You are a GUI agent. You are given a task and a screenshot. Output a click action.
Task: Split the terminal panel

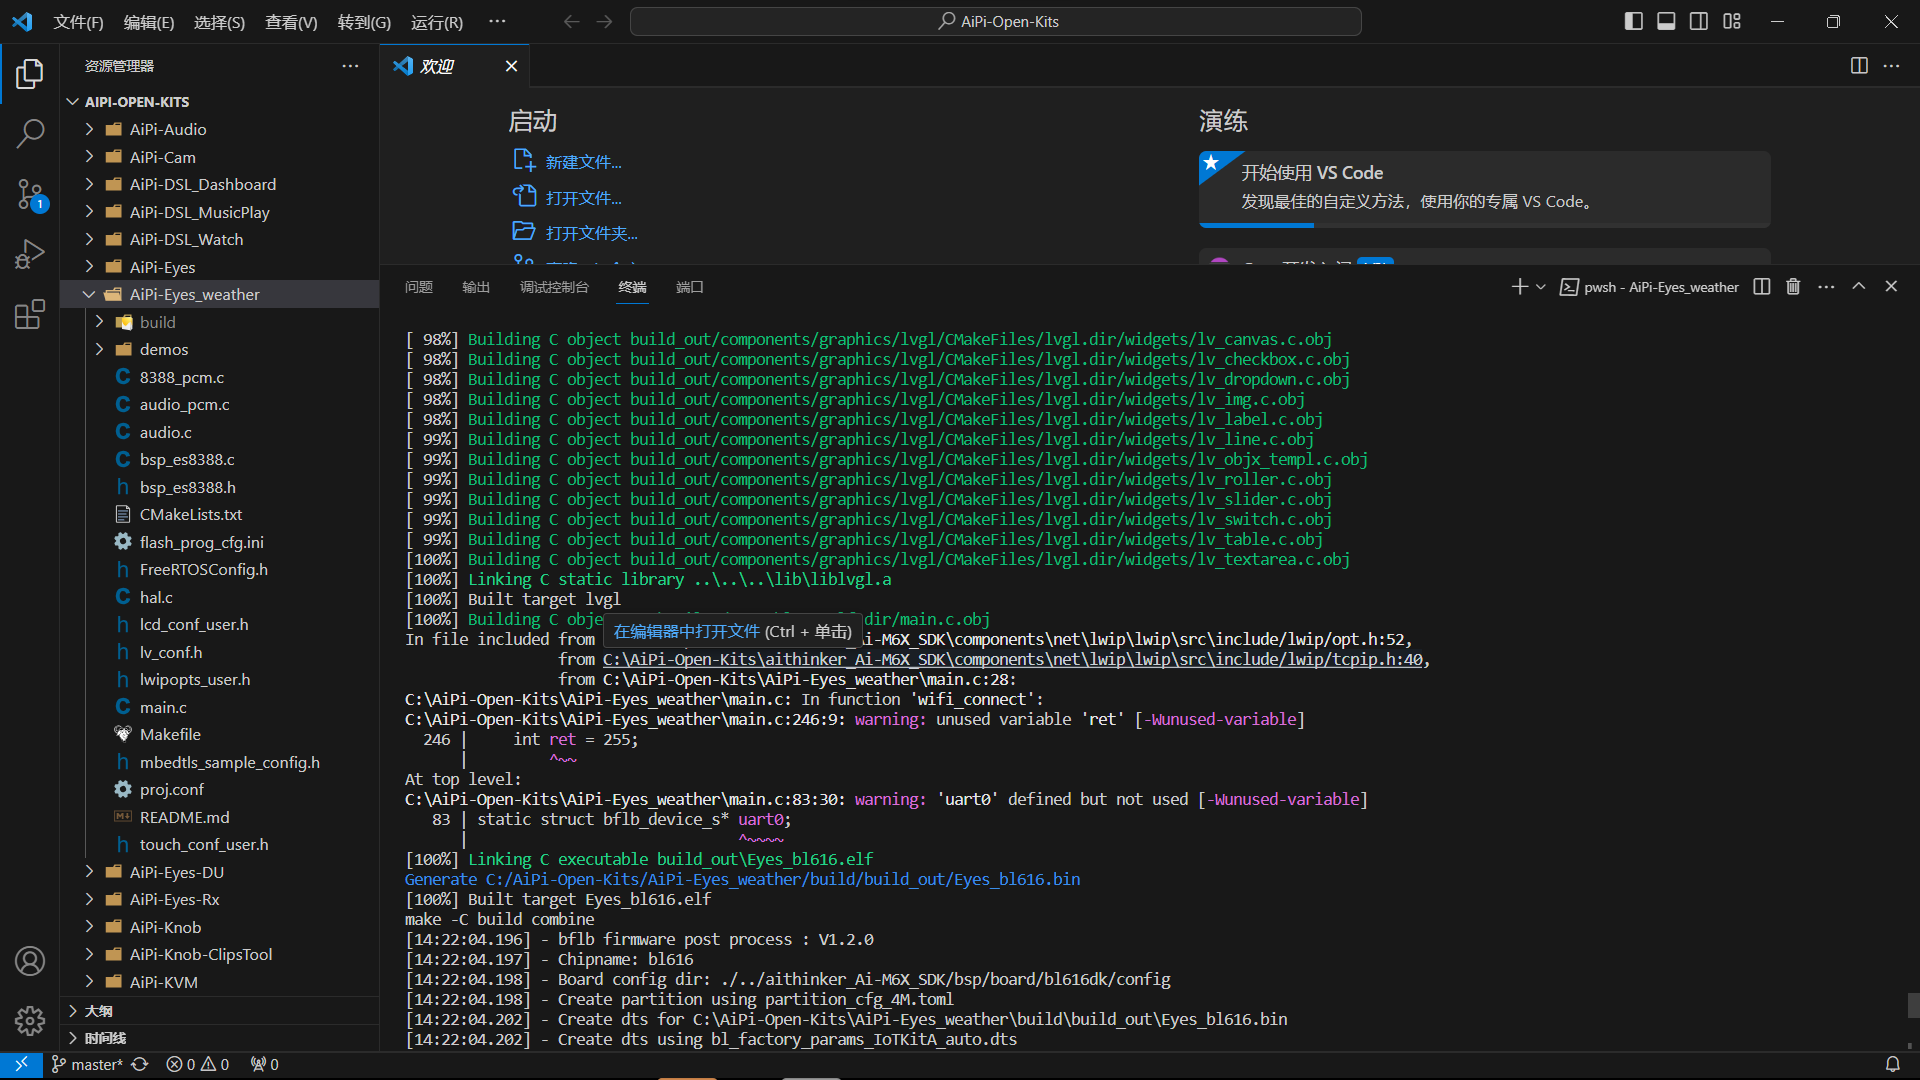pyautogui.click(x=1762, y=287)
